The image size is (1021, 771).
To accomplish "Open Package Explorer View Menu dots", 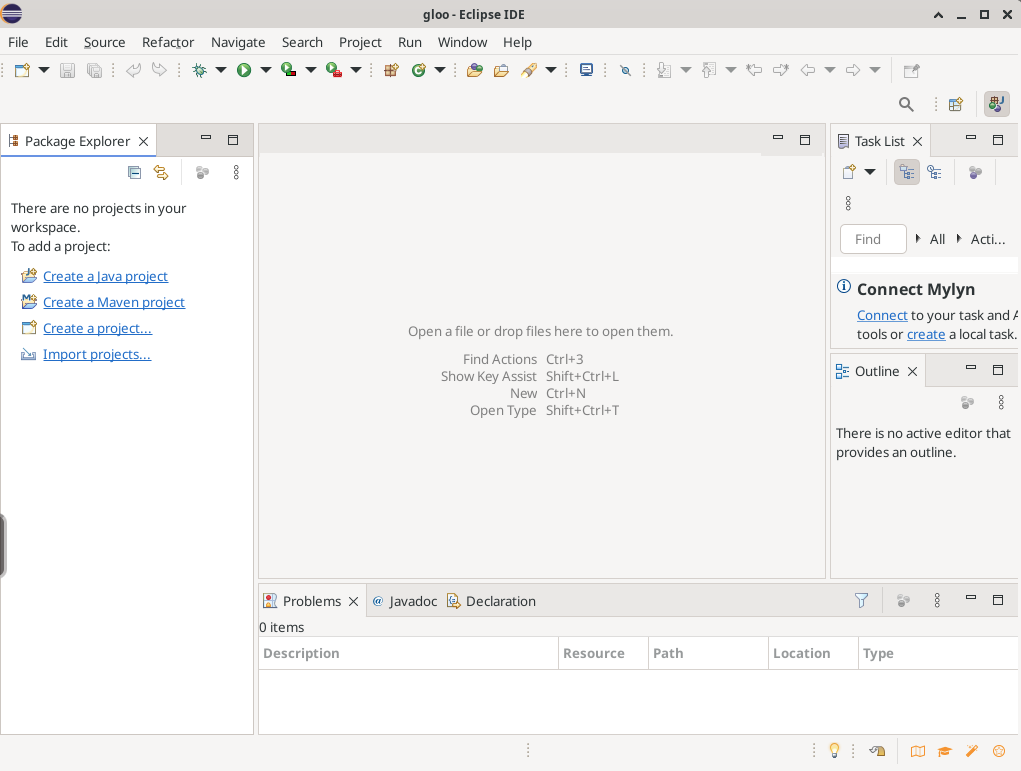I will pyautogui.click(x=236, y=172).
